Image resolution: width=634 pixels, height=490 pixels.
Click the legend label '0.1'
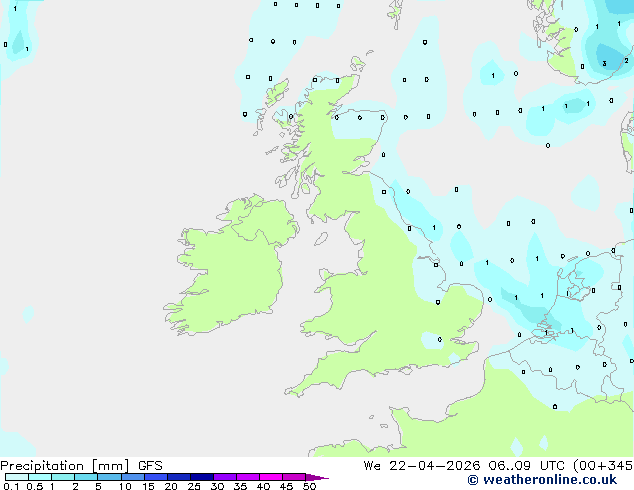point(11,486)
